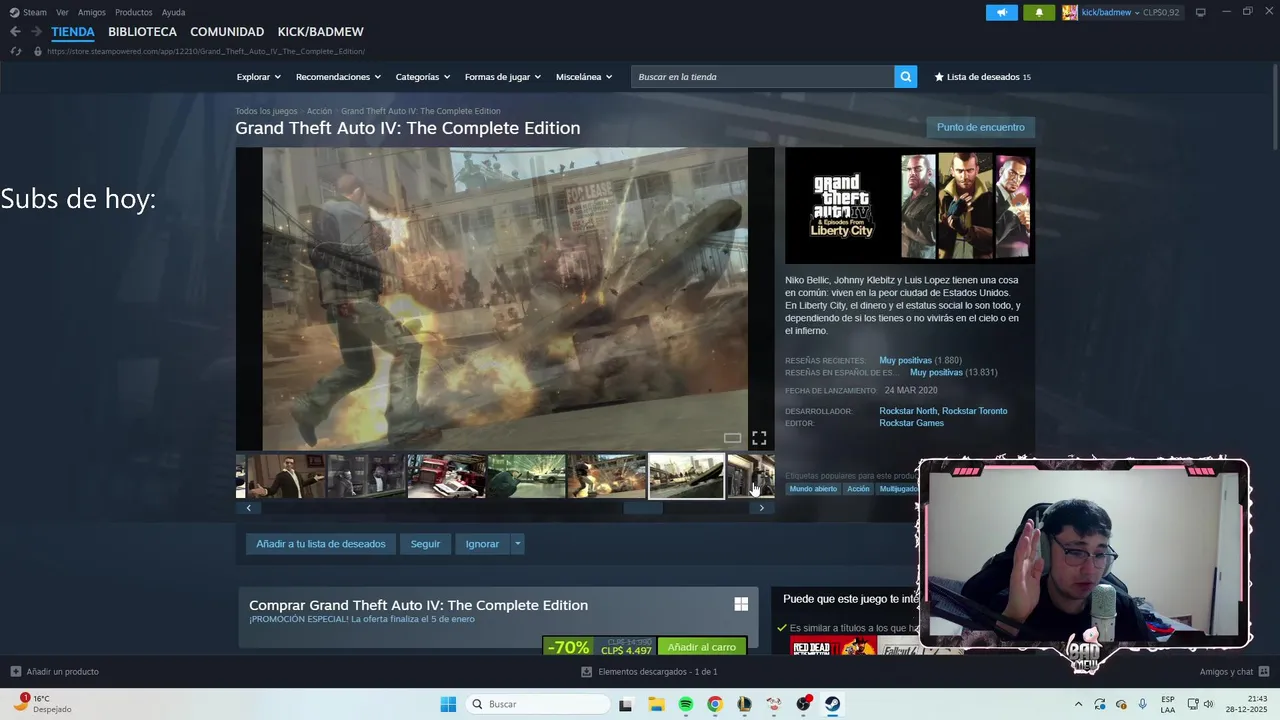Click the Add a product plus icon
1280x720 pixels.
[15, 671]
